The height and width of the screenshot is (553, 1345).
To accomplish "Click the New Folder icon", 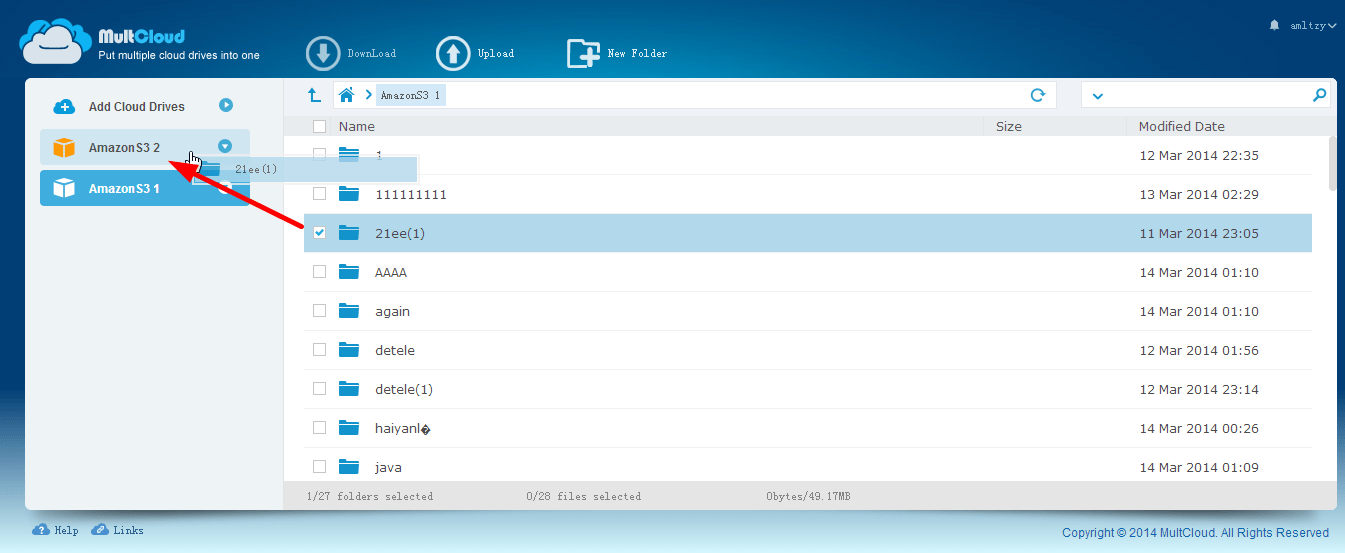I will pyautogui.click(x=584, y=54).
